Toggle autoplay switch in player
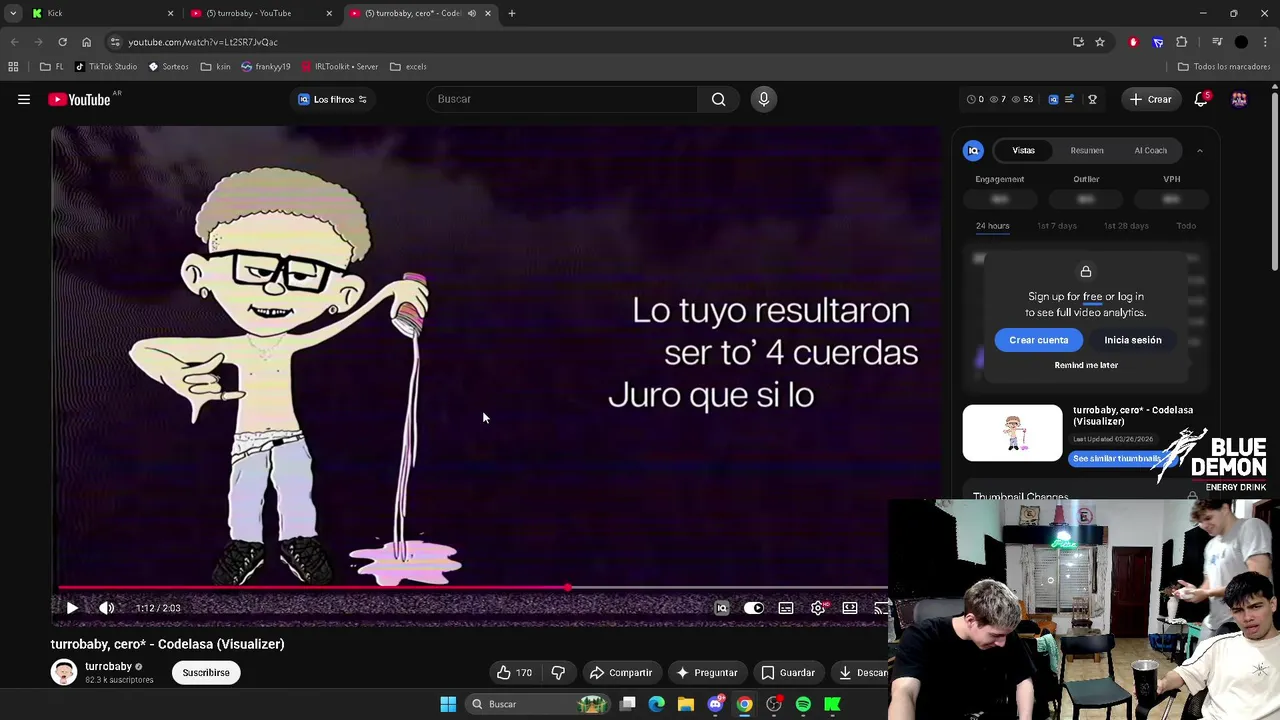Screen dimensions: 1280x720 (x=754, y=608)
